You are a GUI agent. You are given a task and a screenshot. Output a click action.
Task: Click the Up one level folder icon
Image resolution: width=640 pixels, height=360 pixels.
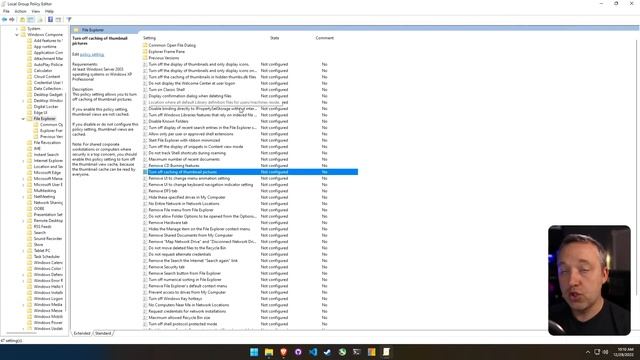coord(22,20)
